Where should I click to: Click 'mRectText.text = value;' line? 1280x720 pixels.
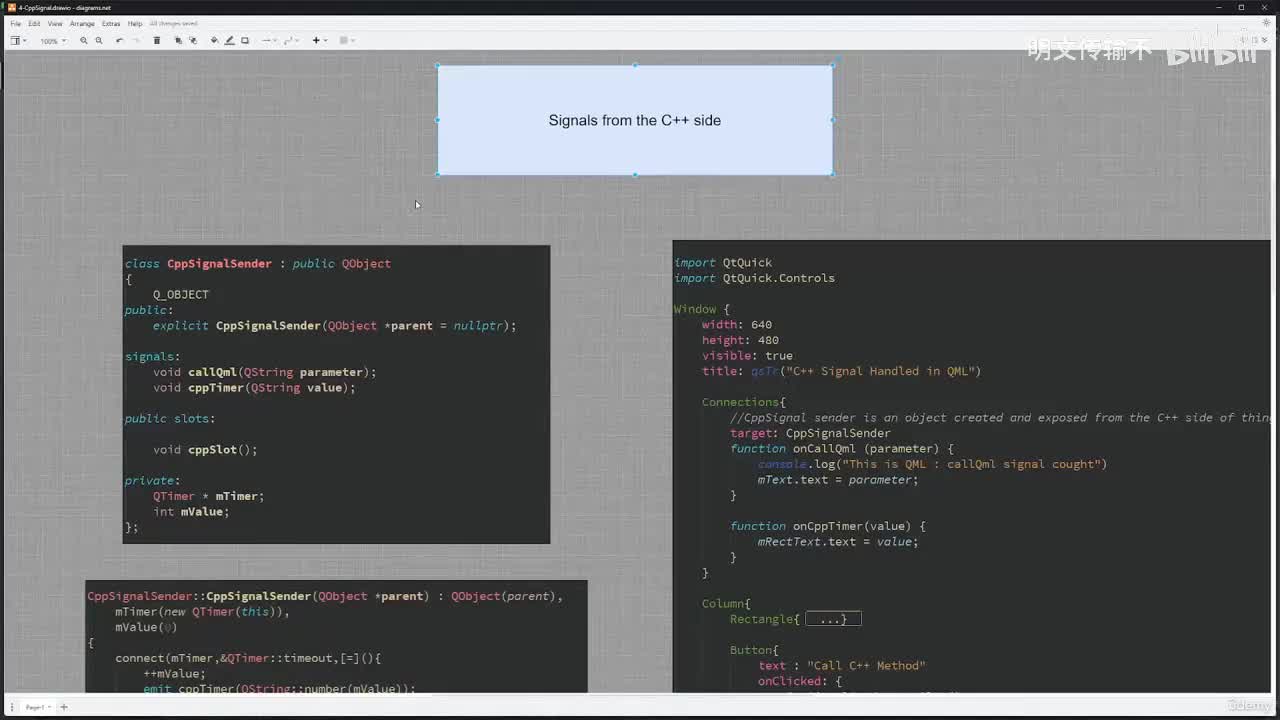pyautogui.click(x=838, y=542)
